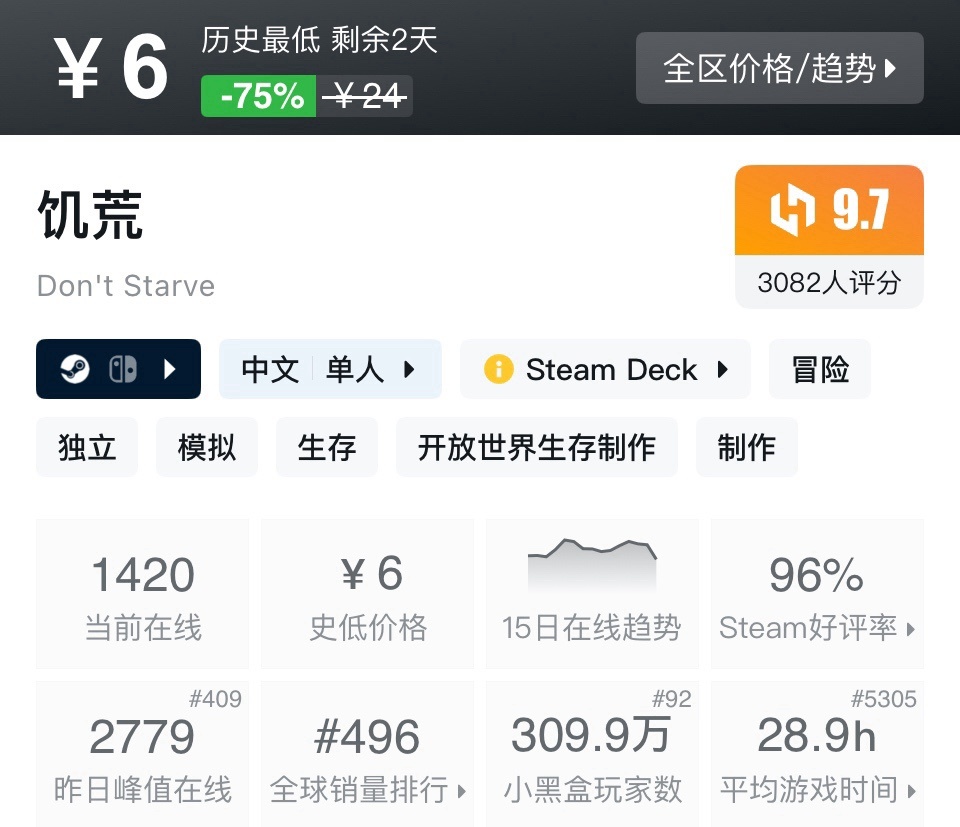Tap the 1420 当前在线 stat card
The height and width of the screenshot is (827, 960).
click(143, 594)
